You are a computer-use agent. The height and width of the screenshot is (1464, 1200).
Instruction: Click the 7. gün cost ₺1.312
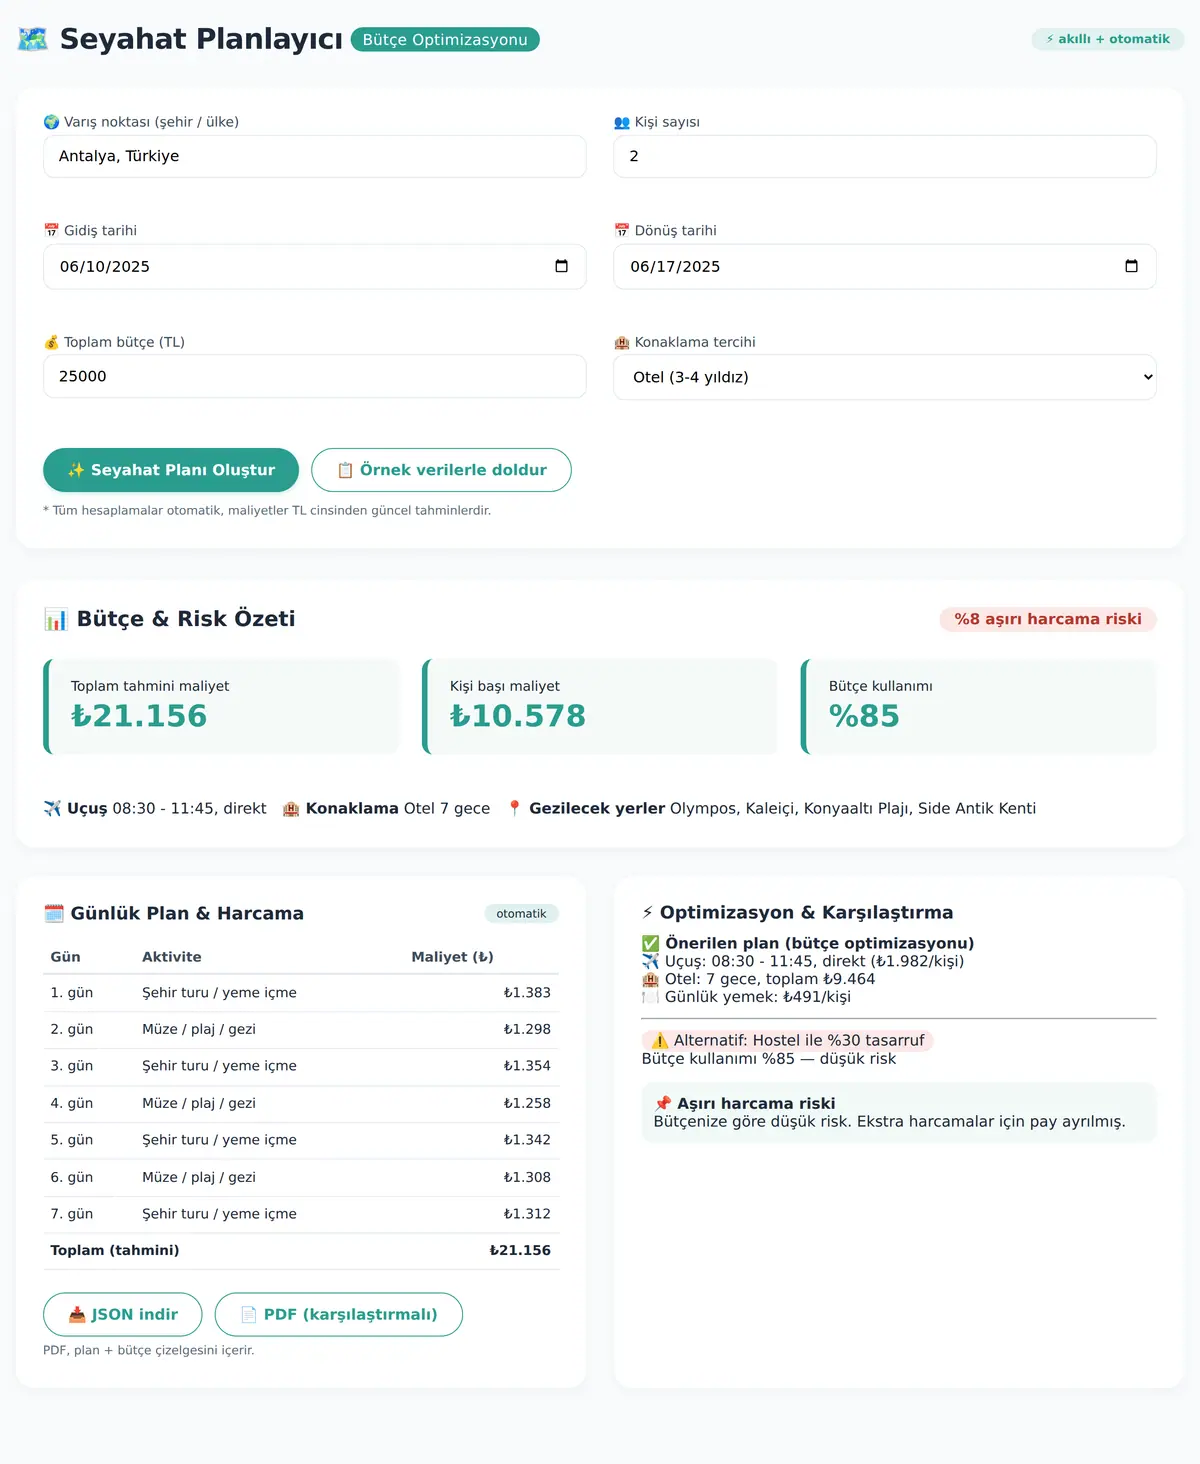click(x=527, y=1214)
